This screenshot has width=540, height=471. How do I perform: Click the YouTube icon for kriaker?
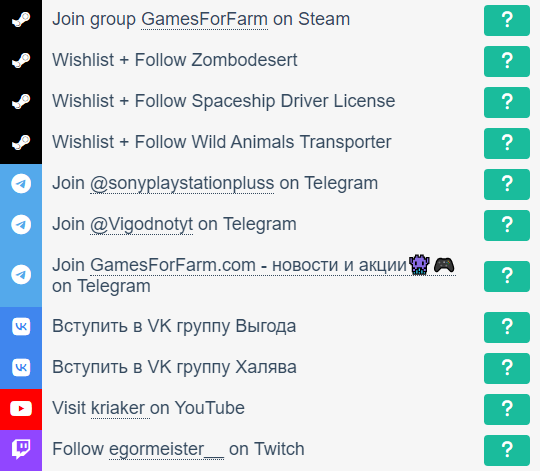(x=21, y=409)
